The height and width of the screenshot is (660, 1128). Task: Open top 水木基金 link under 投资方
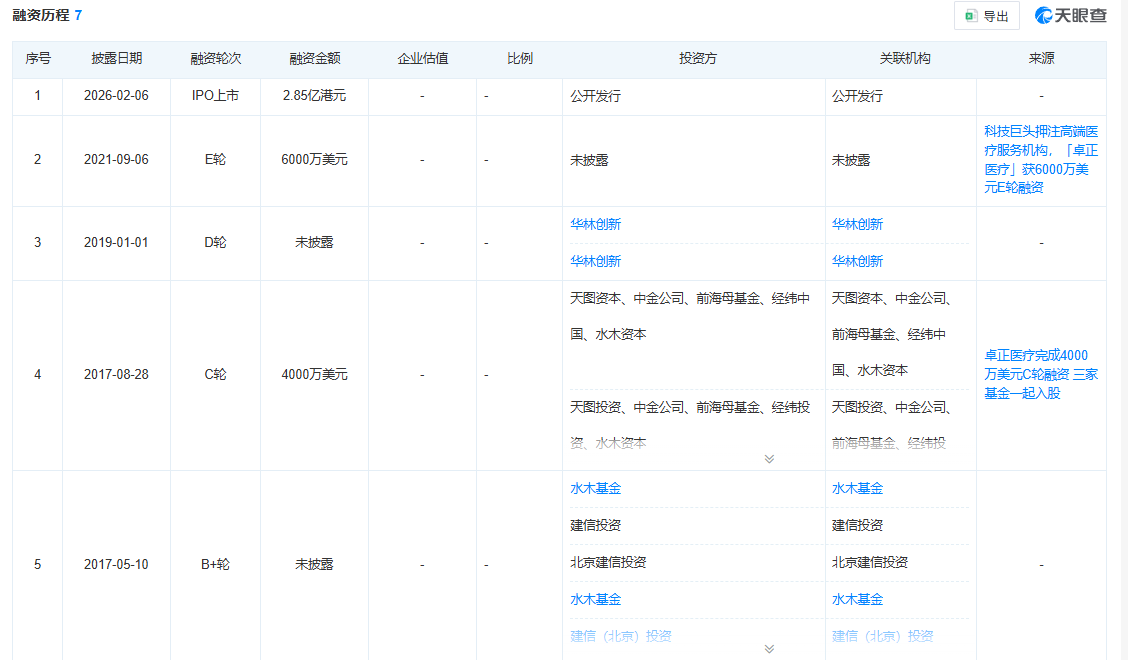596,488
